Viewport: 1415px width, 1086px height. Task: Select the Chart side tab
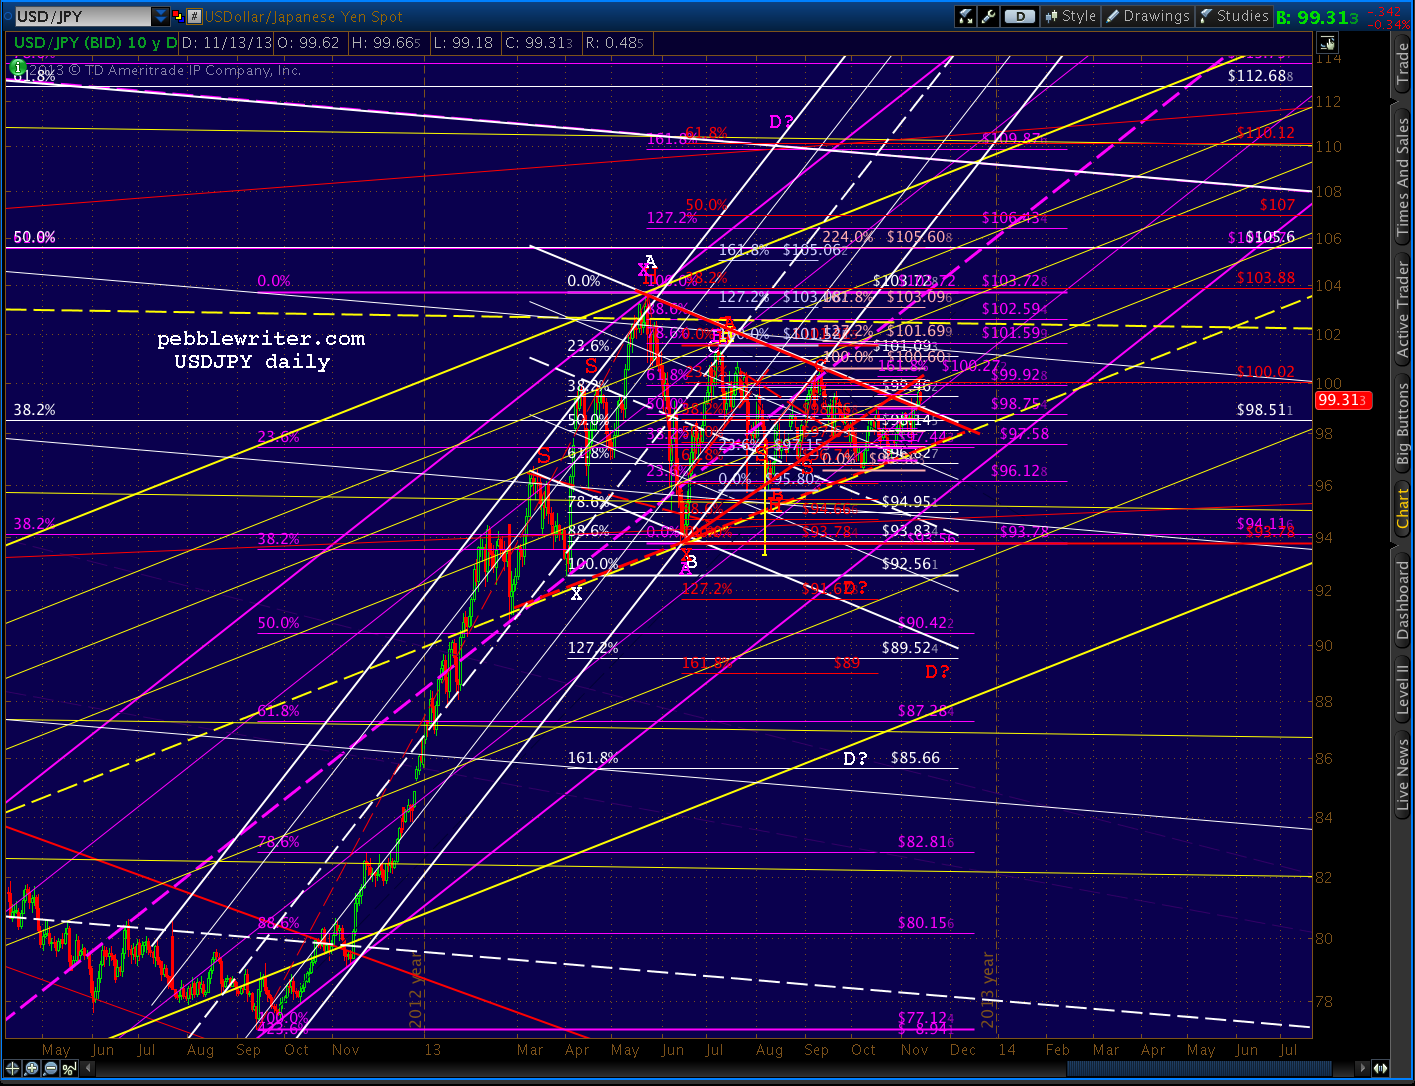pos(1403,509)
